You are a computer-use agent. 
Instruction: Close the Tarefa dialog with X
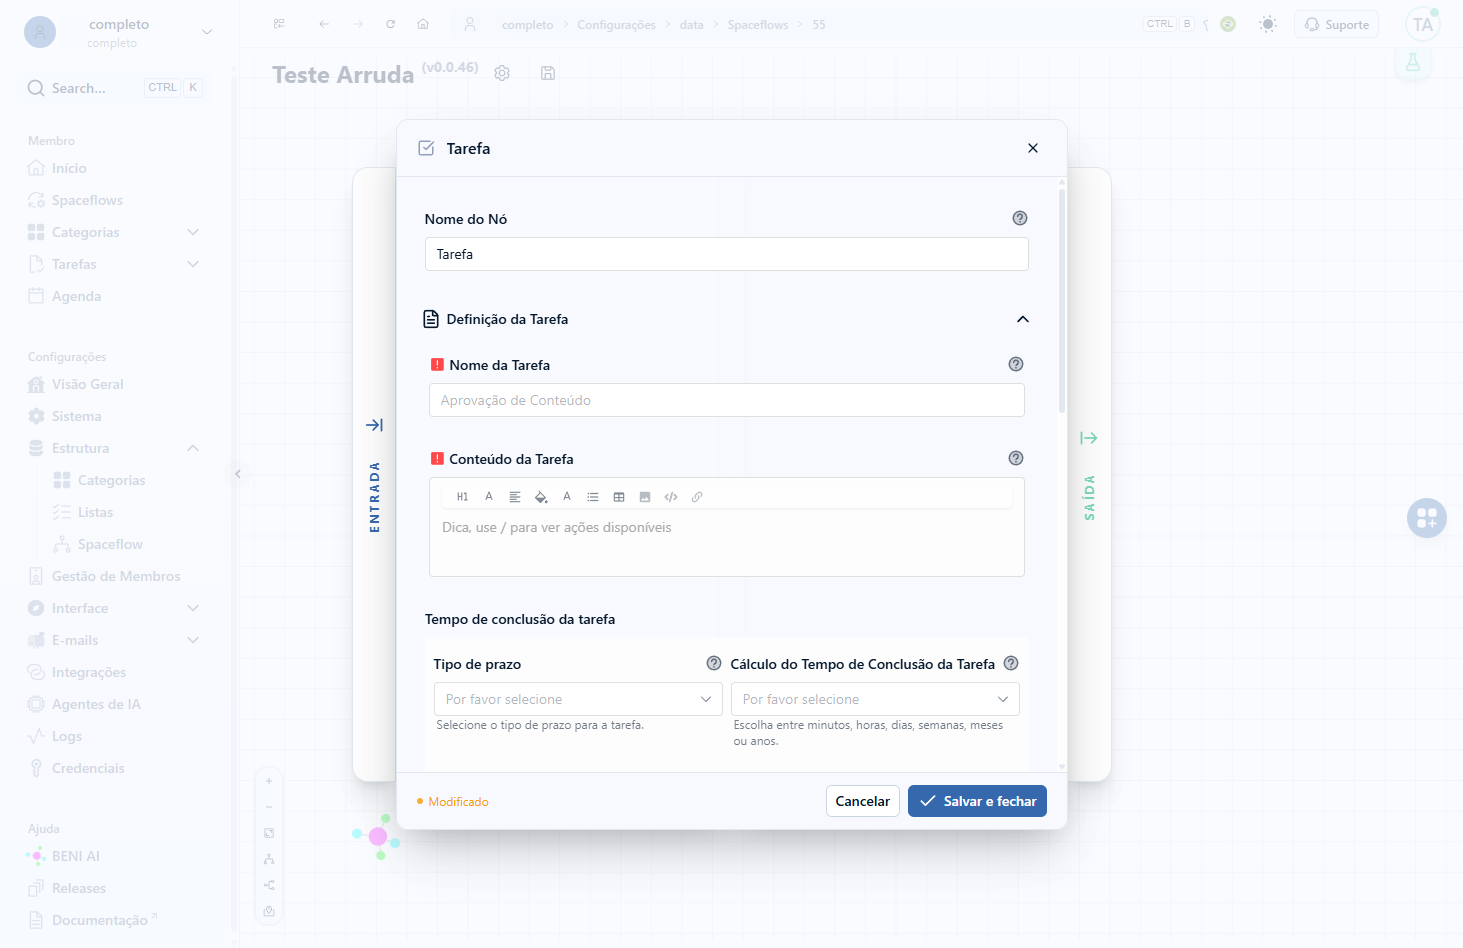pyautogui.click(x=1033, y=148)
